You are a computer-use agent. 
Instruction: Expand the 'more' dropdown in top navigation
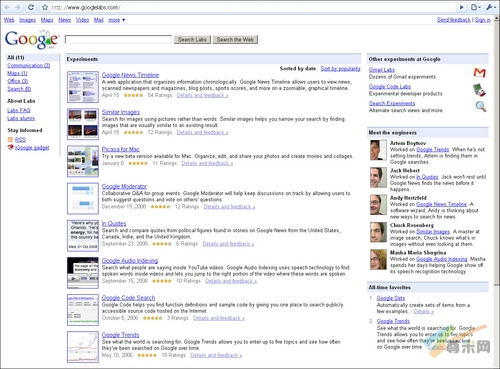coord(117,20)
